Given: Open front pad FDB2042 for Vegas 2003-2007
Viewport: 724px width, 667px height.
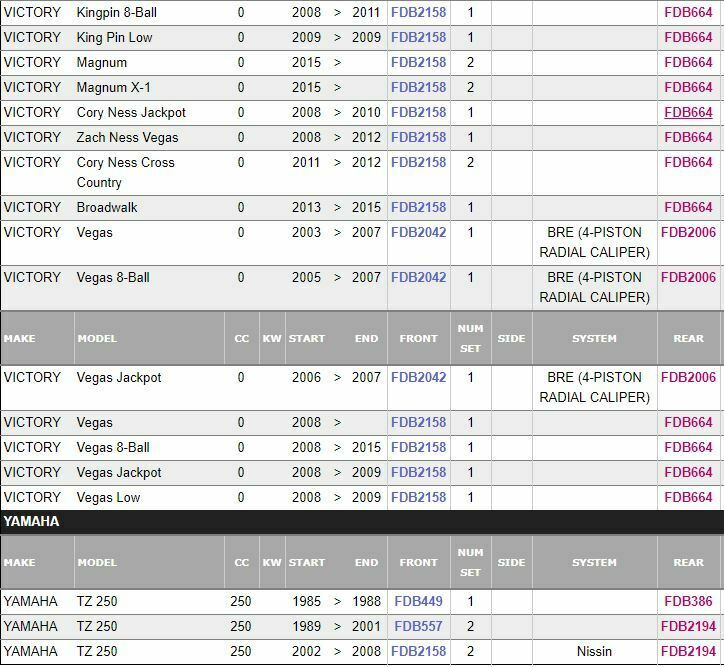Looking at the screenshot, I should (x=418, y=232).
